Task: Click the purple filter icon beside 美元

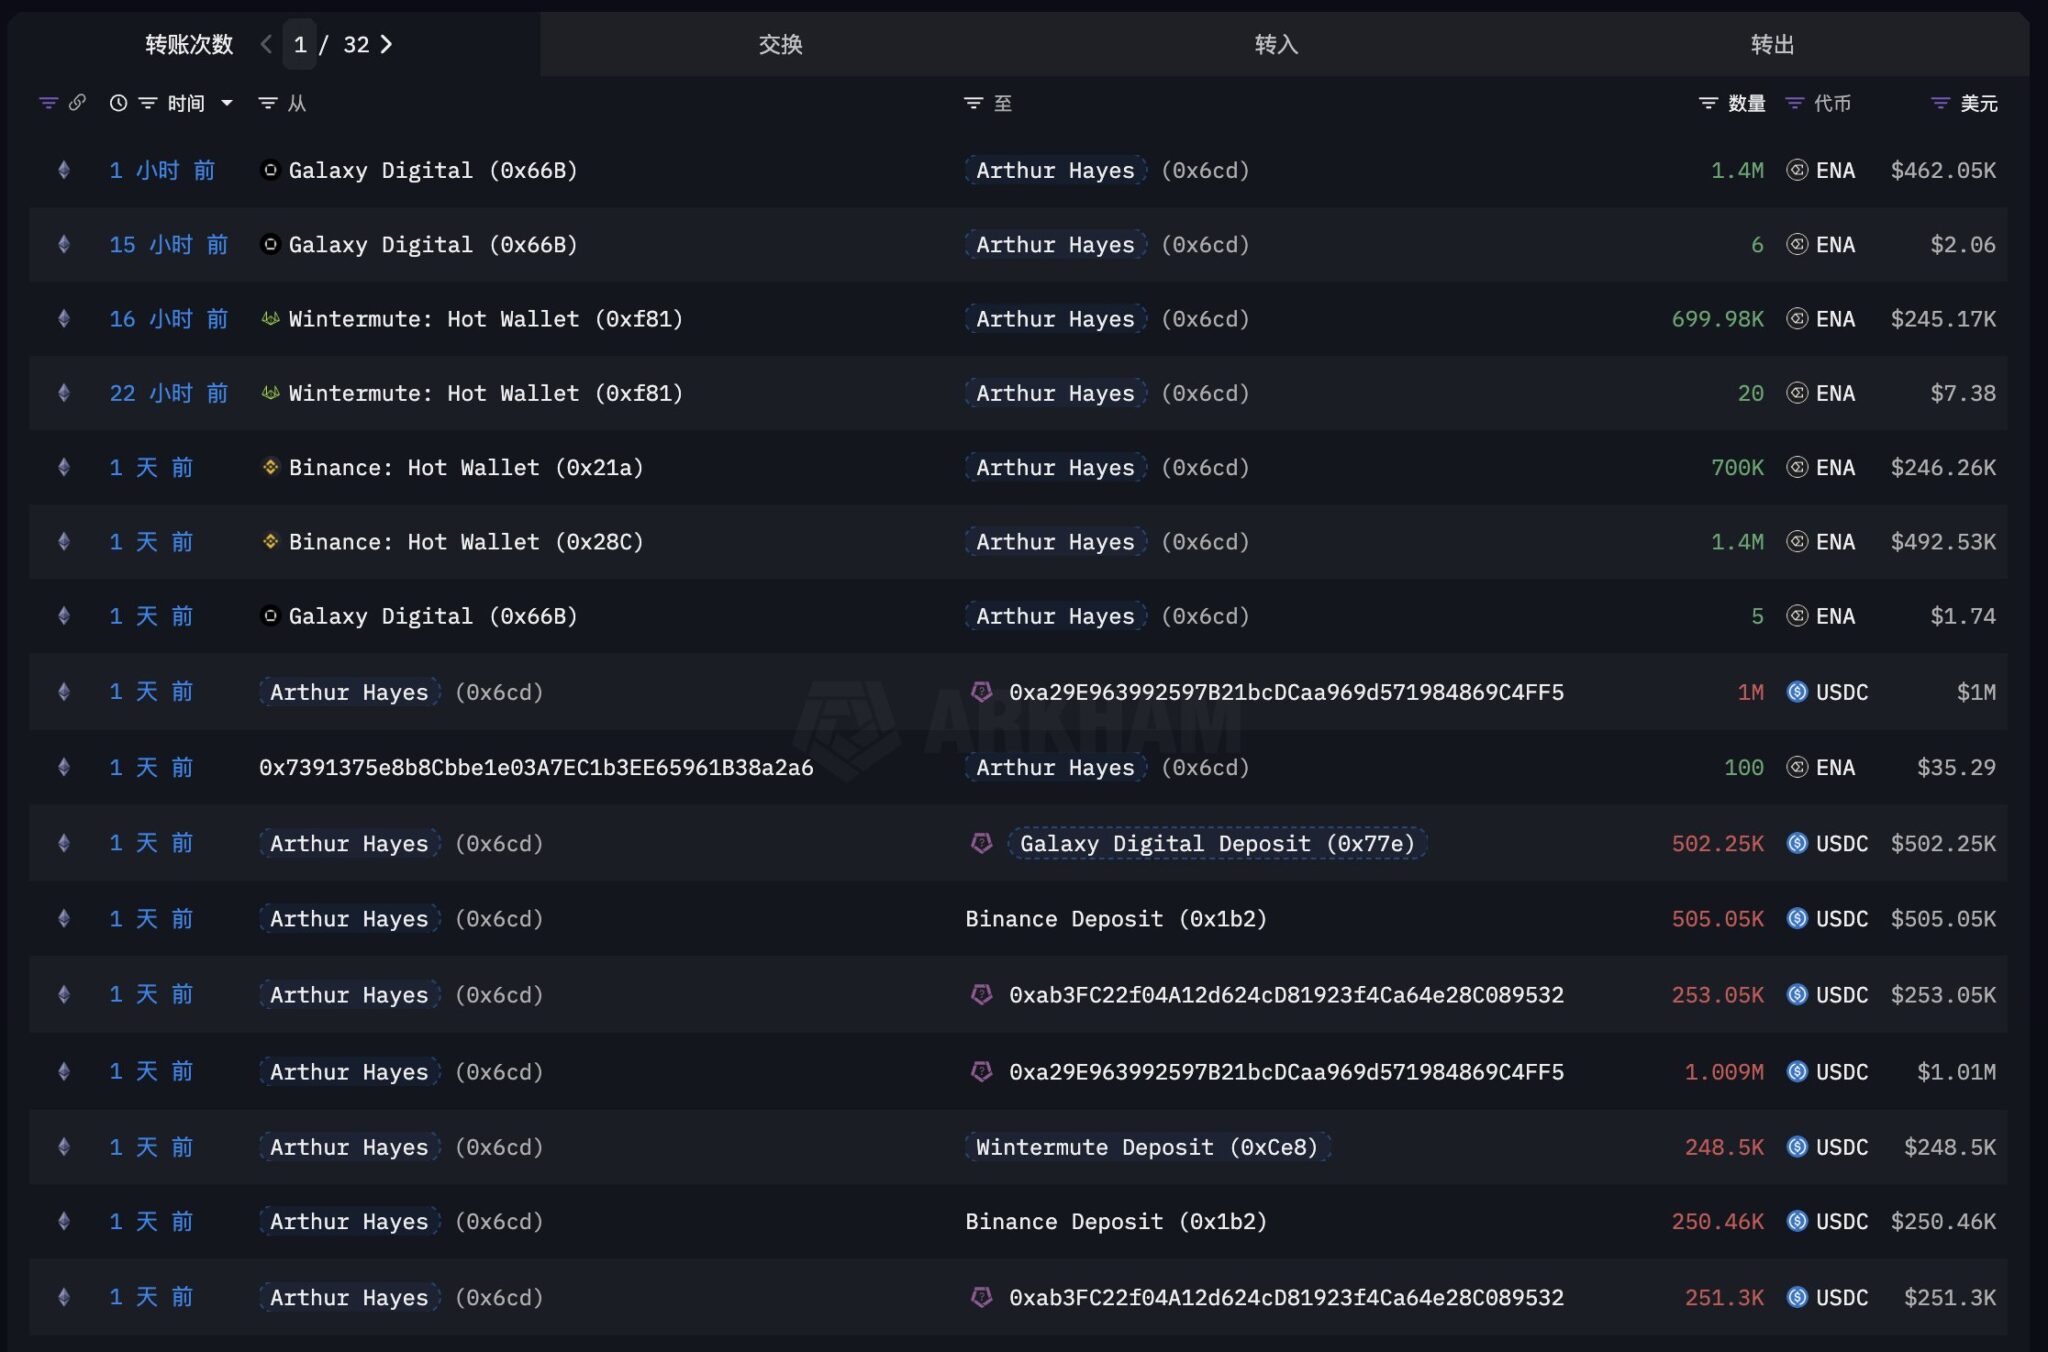Action: point(1940,103)
